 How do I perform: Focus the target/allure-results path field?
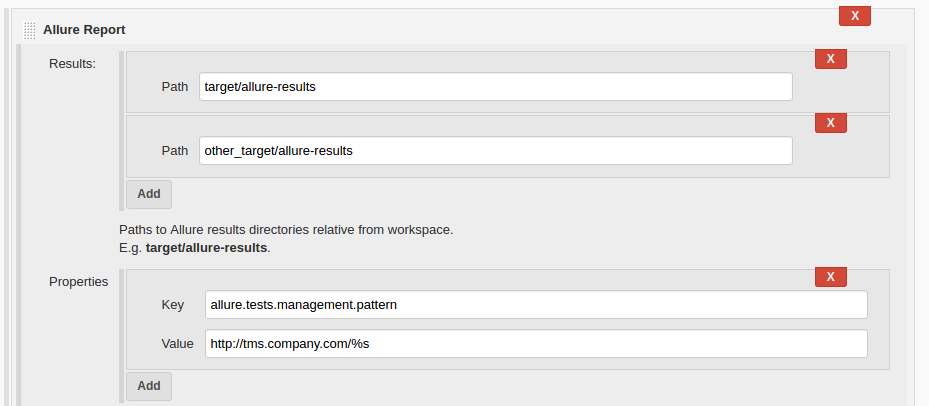point(495,87)
